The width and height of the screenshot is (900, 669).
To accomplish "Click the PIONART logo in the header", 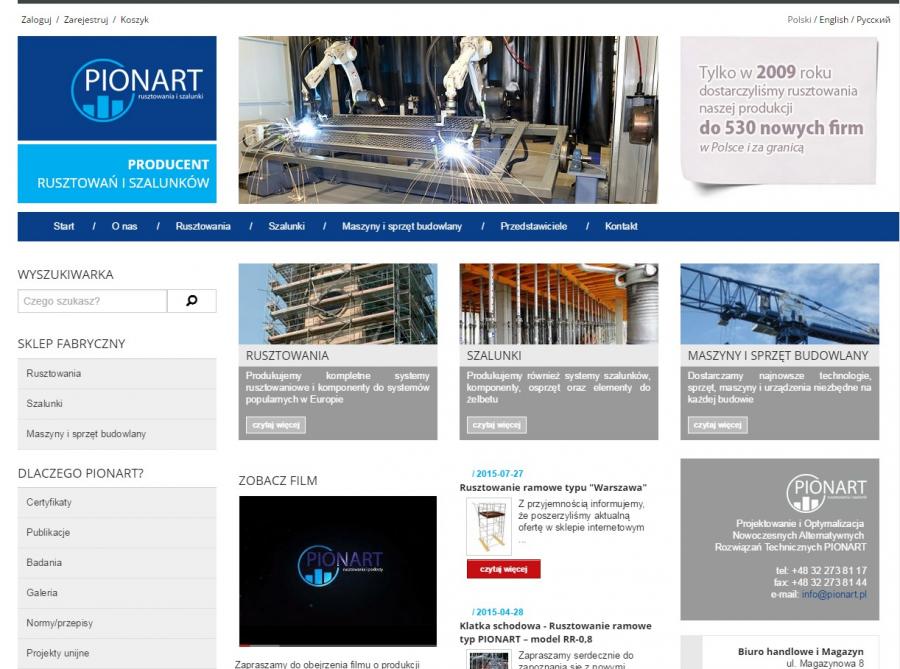I will coord(117,88).
